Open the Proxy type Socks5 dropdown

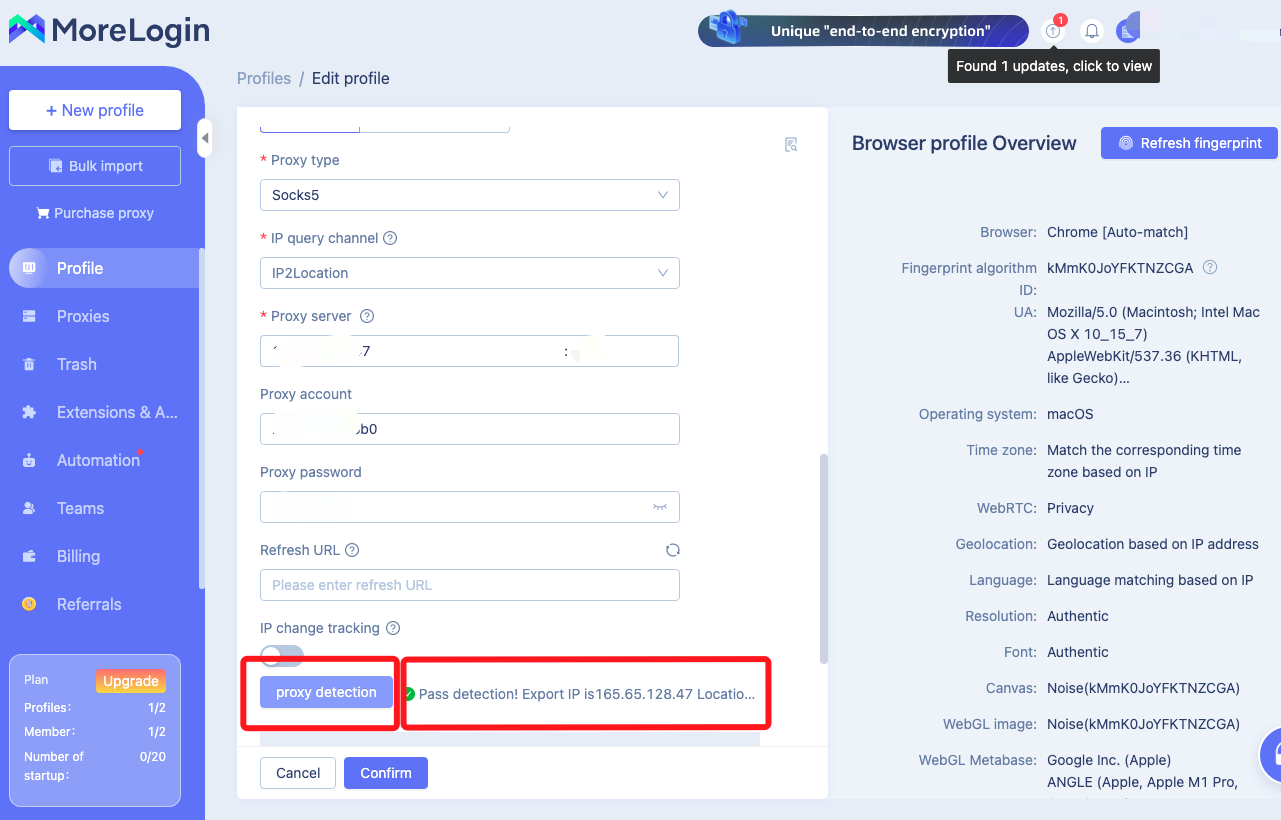tap(470, 195)
